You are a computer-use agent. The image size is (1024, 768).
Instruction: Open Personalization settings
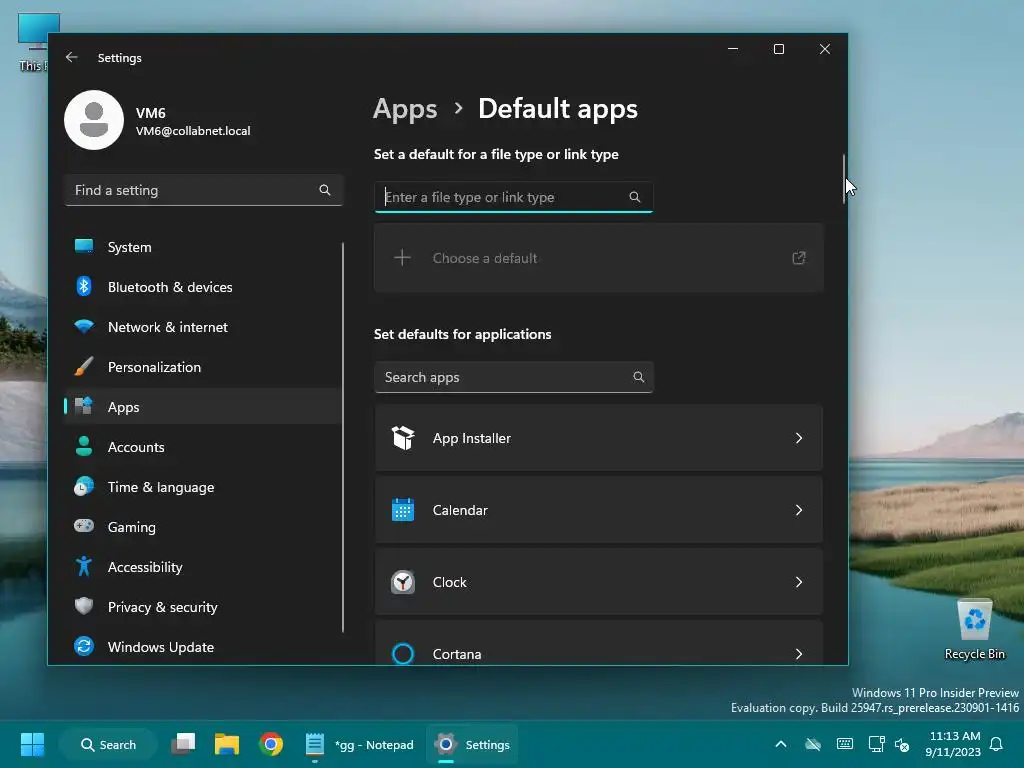[x=203, y=367]
